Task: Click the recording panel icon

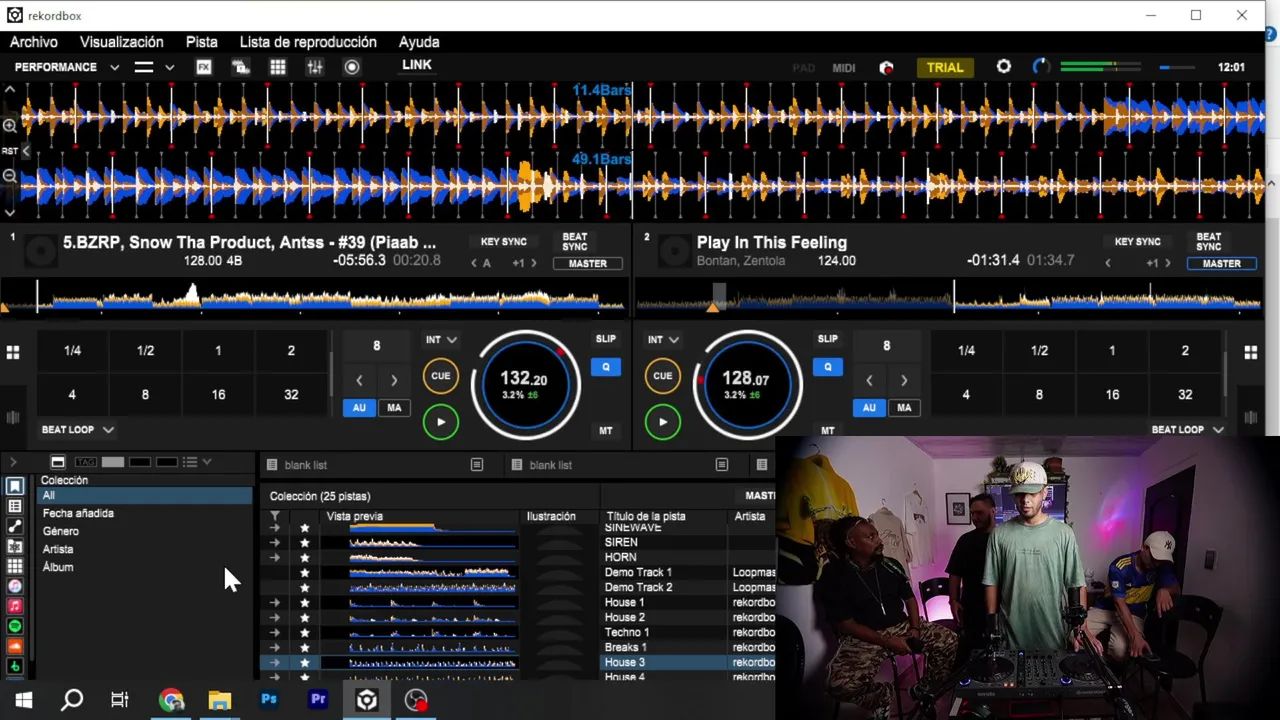Action: pos(352,67)
